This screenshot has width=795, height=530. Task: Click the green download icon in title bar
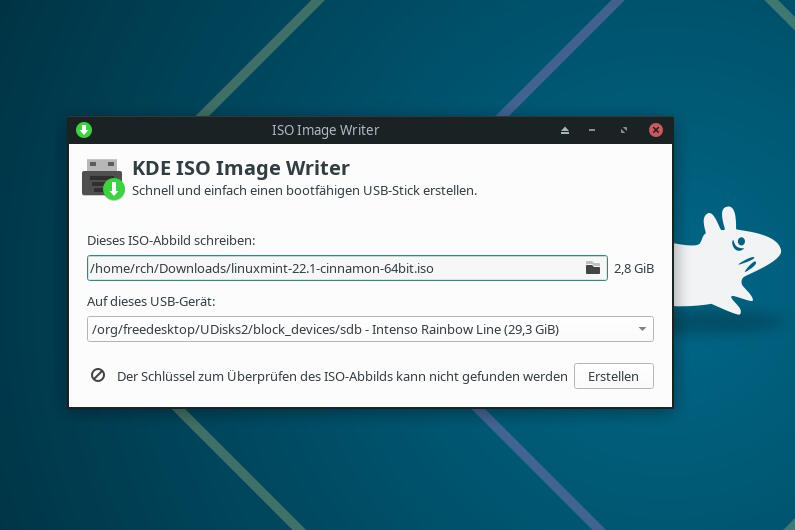coord(84,130)
